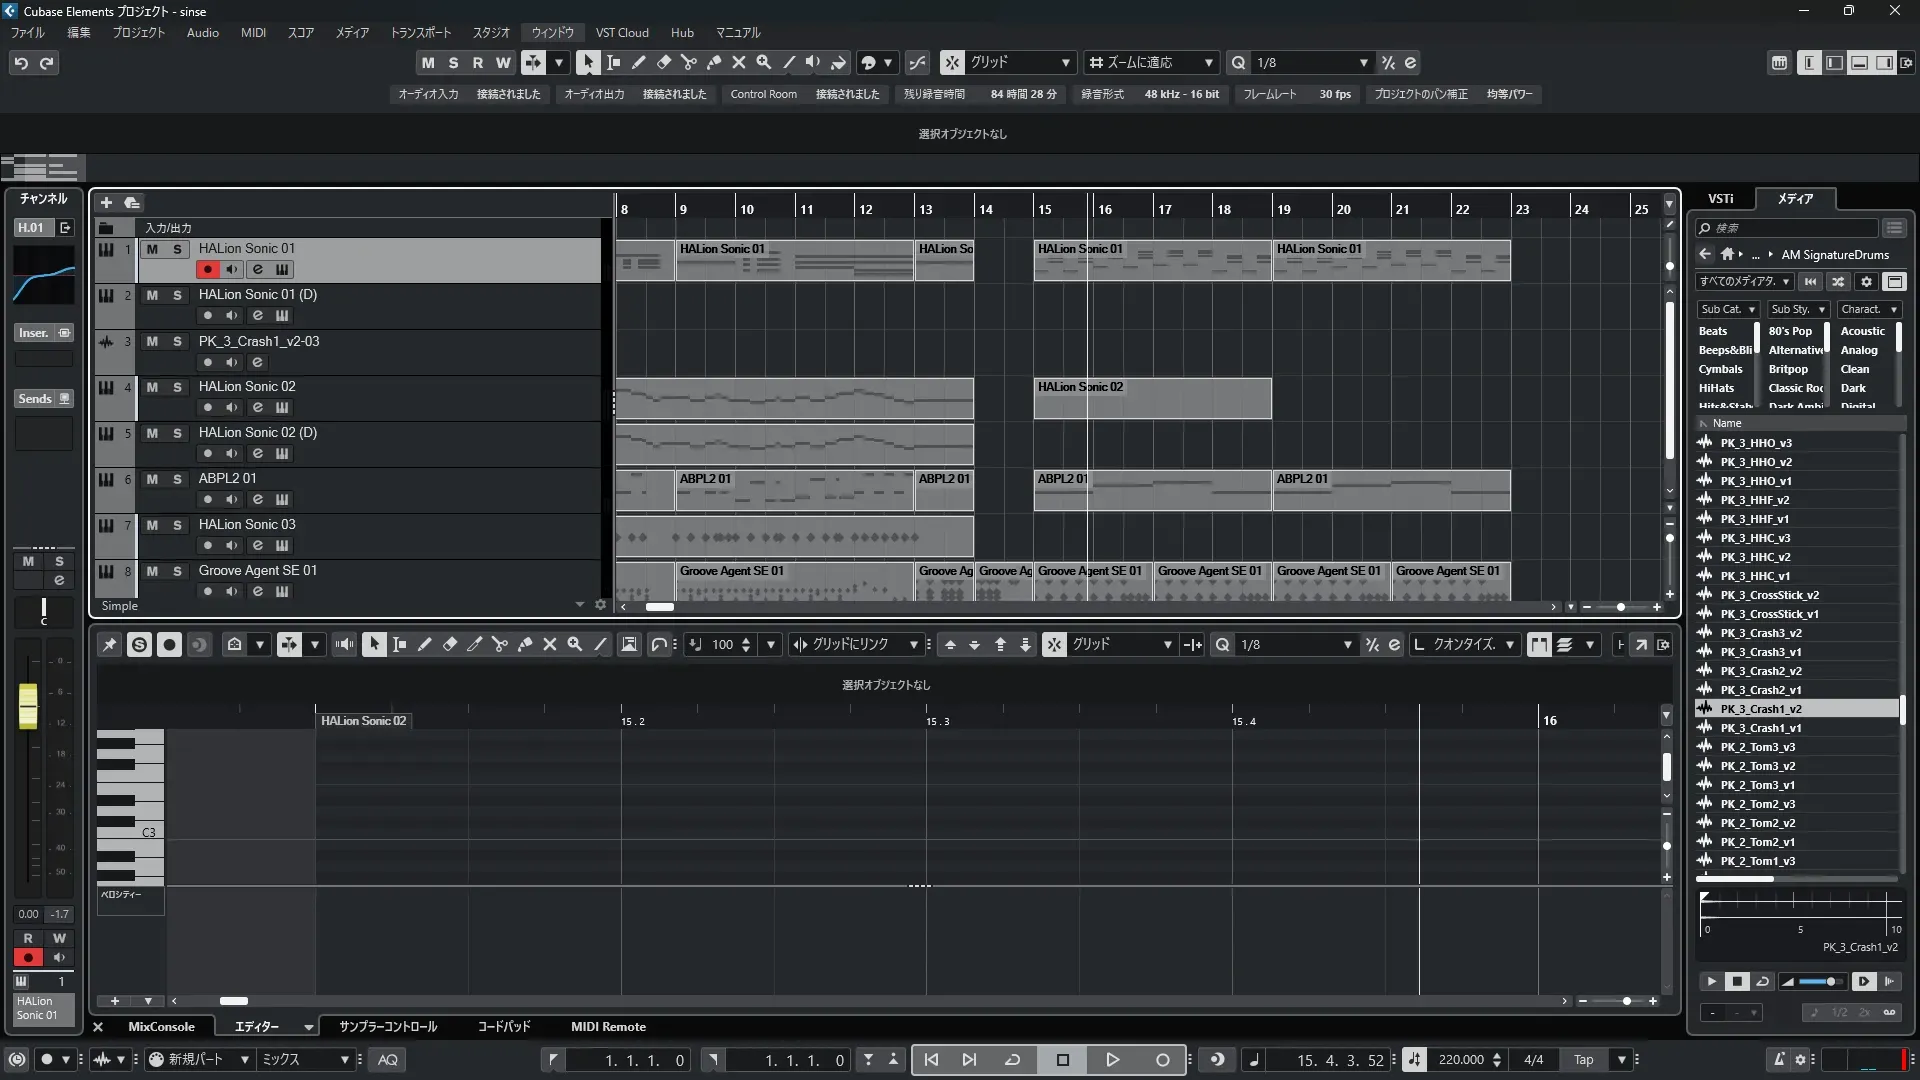Image resolution: width=1920 pixels, height=1080 pixels.
Task: Select PK_3_Crash2_v2 in media list
Action: tap(1760, 671)
